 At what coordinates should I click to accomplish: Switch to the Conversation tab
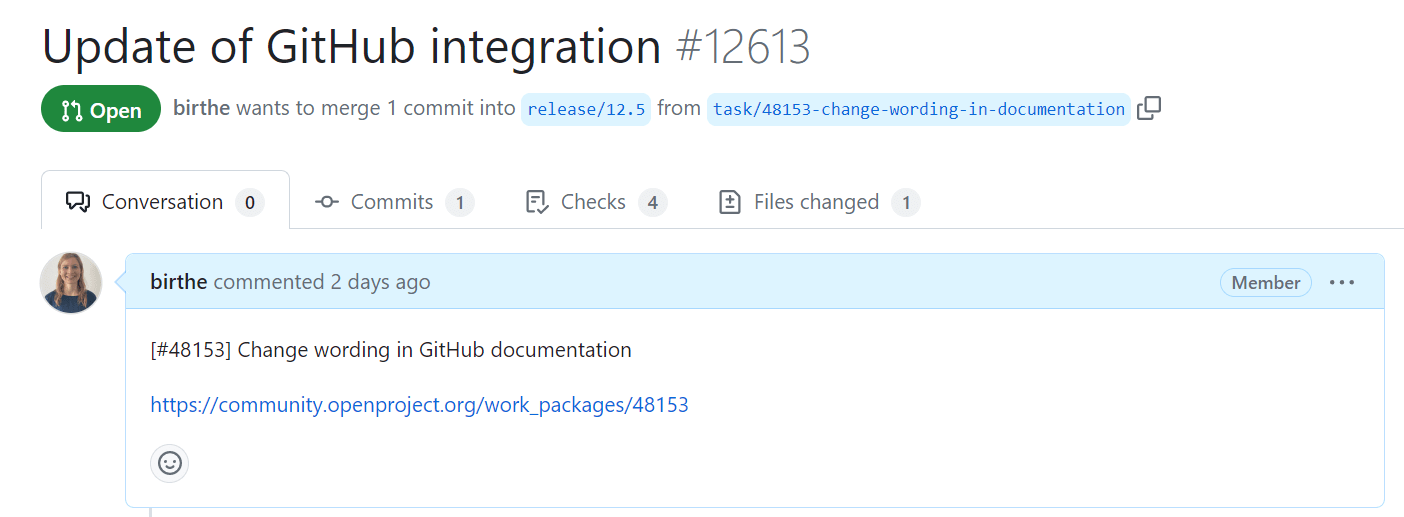162,202
